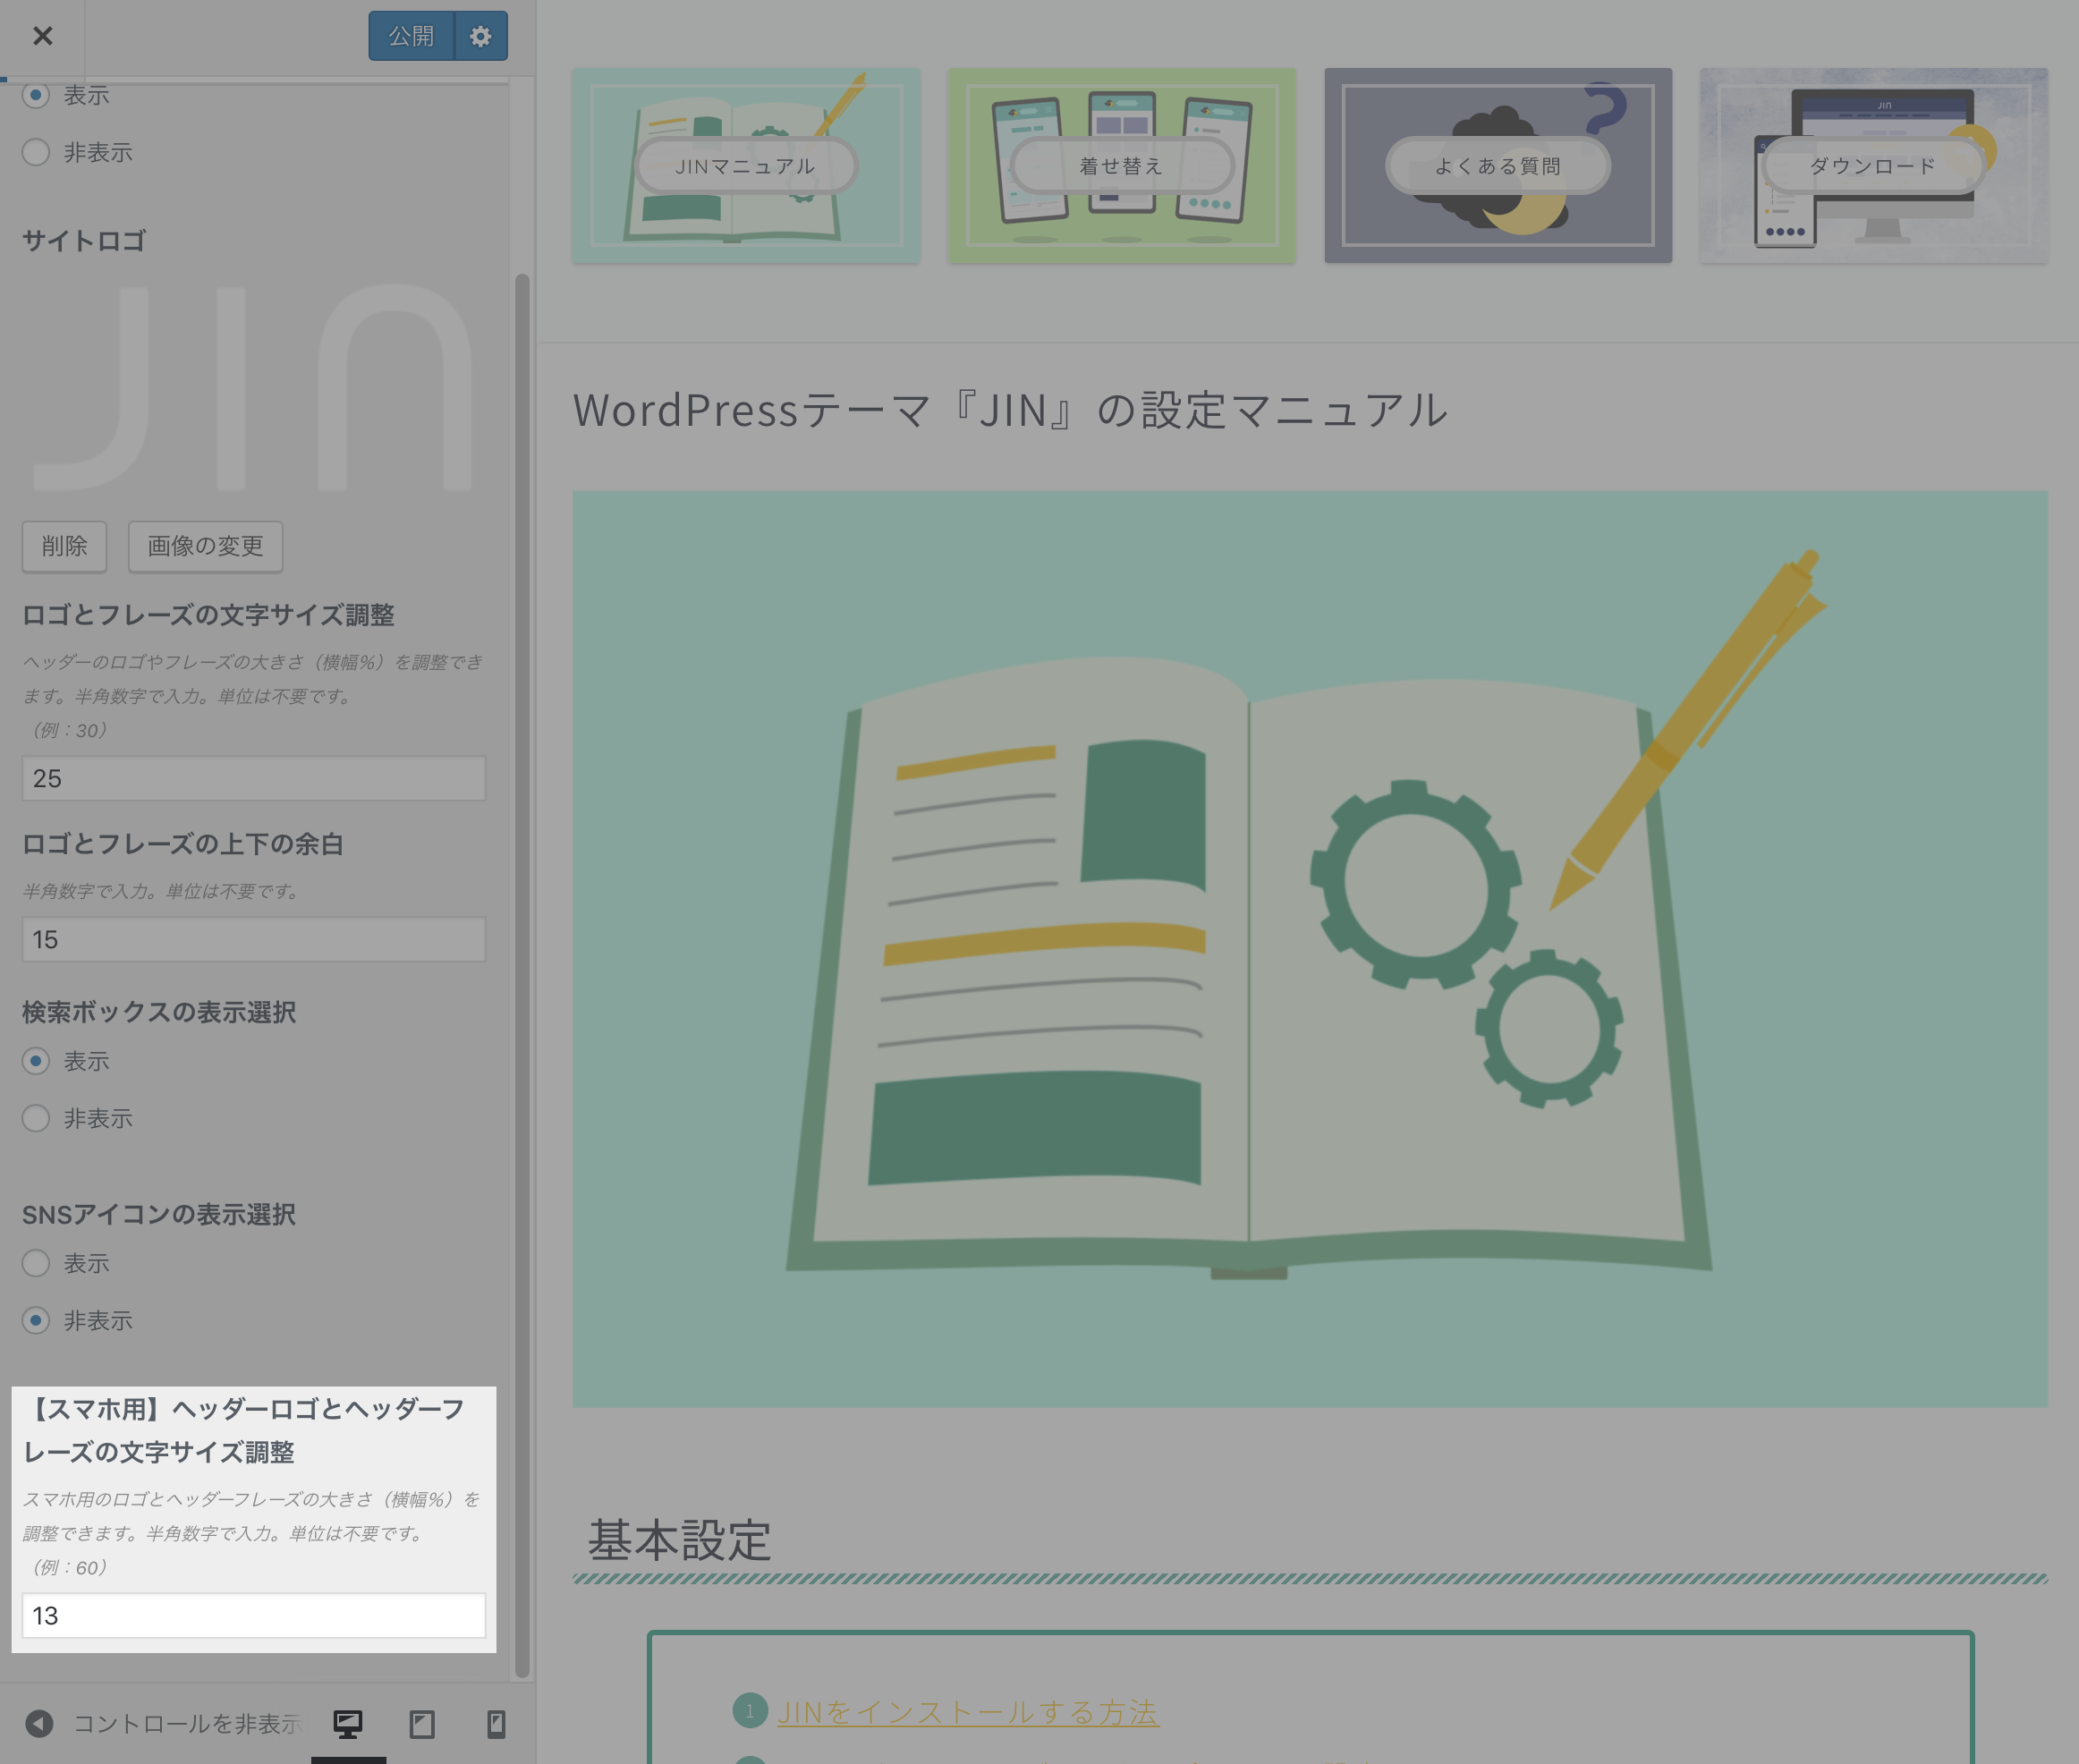Click the 着せ替え banner card

(x=1121, y=166)
